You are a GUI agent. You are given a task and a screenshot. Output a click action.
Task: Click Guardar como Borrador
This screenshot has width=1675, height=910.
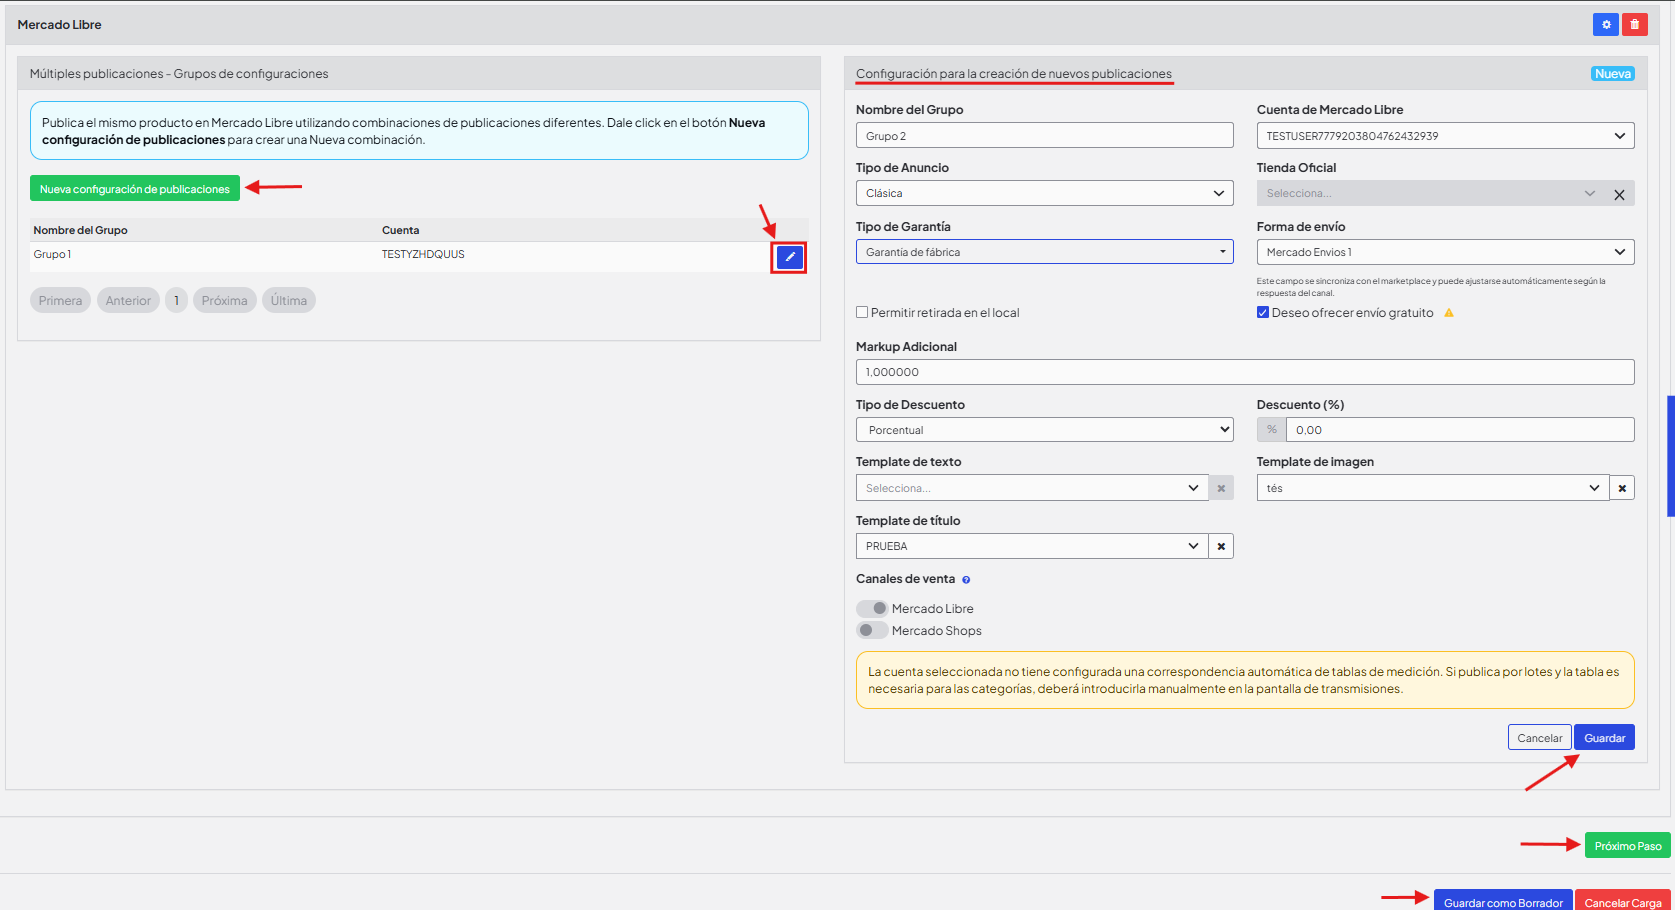(x=1503, y=900)
